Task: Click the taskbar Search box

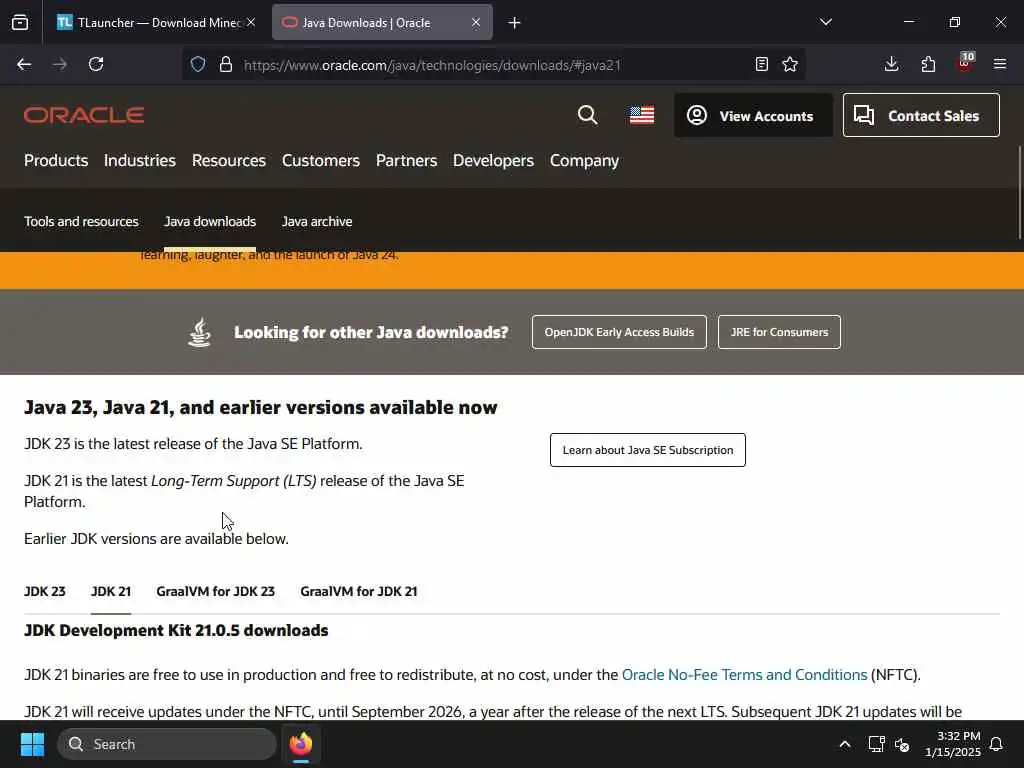Action: [167, 744]
